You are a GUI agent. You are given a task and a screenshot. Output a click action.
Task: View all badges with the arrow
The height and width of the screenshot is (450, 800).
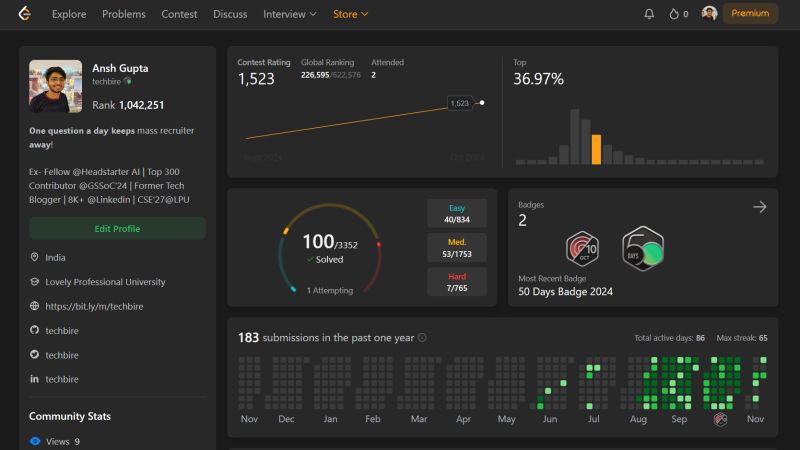pos(760,207)
